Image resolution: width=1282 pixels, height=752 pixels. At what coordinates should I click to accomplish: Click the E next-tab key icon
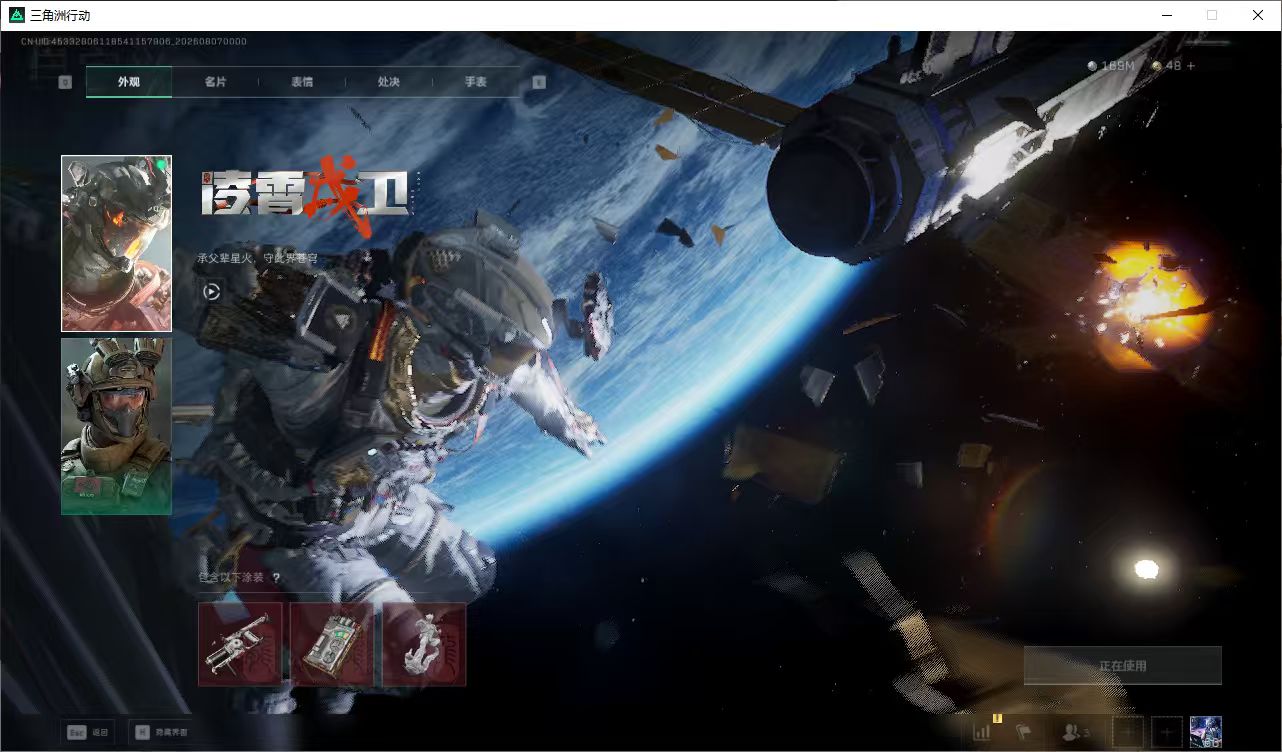coord(539,82)
